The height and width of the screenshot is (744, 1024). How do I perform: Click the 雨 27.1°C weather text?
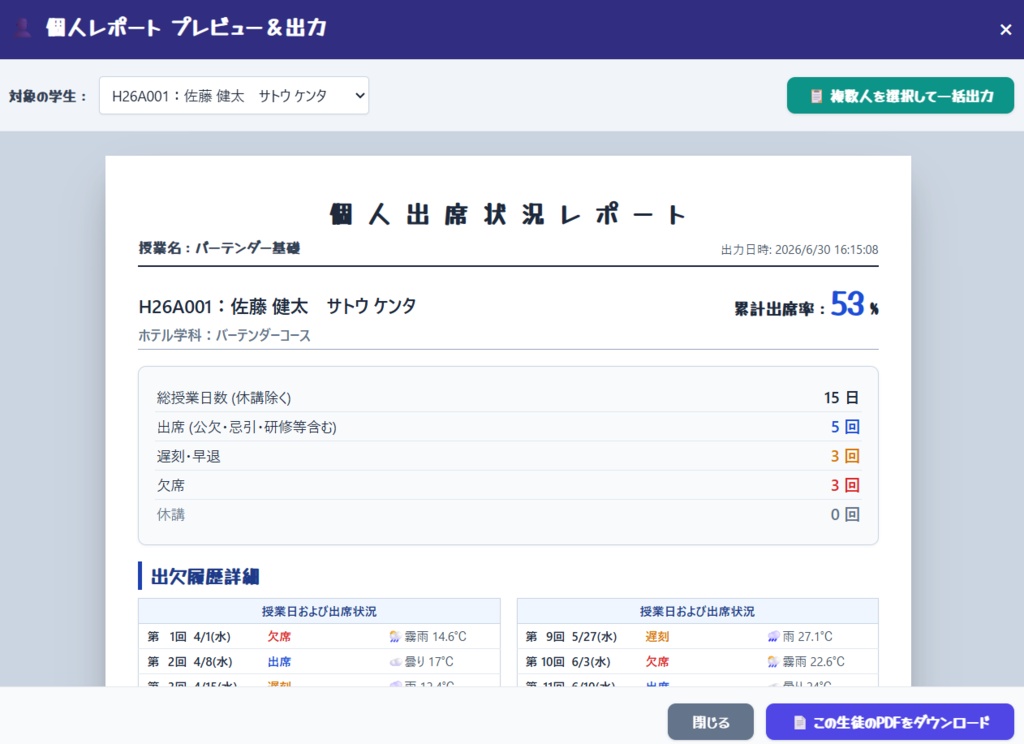(x=807, y=636)
